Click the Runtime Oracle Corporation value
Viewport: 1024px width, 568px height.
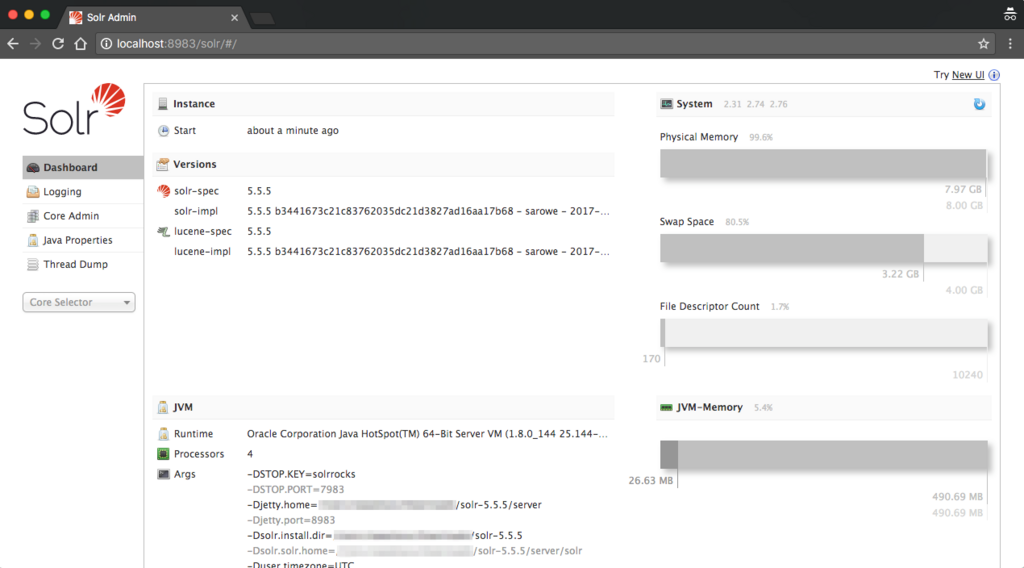(x=427, y=434)
